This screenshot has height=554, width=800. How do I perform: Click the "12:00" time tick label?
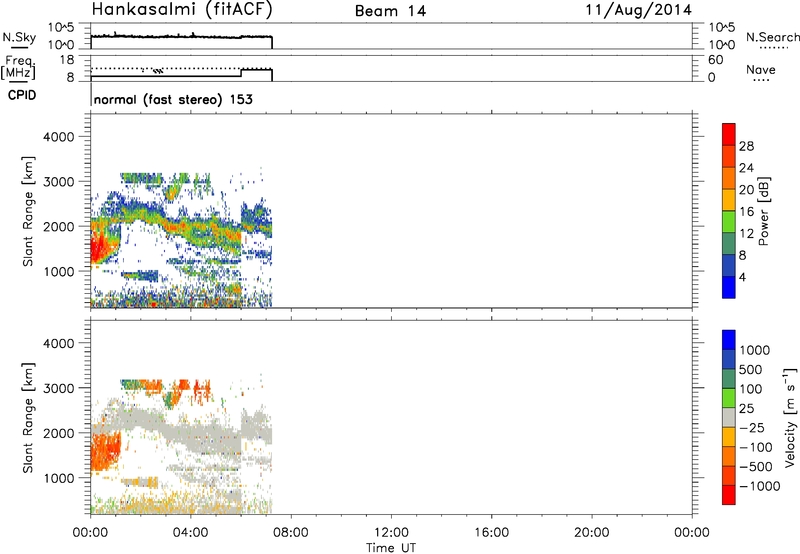pos(391,533)
